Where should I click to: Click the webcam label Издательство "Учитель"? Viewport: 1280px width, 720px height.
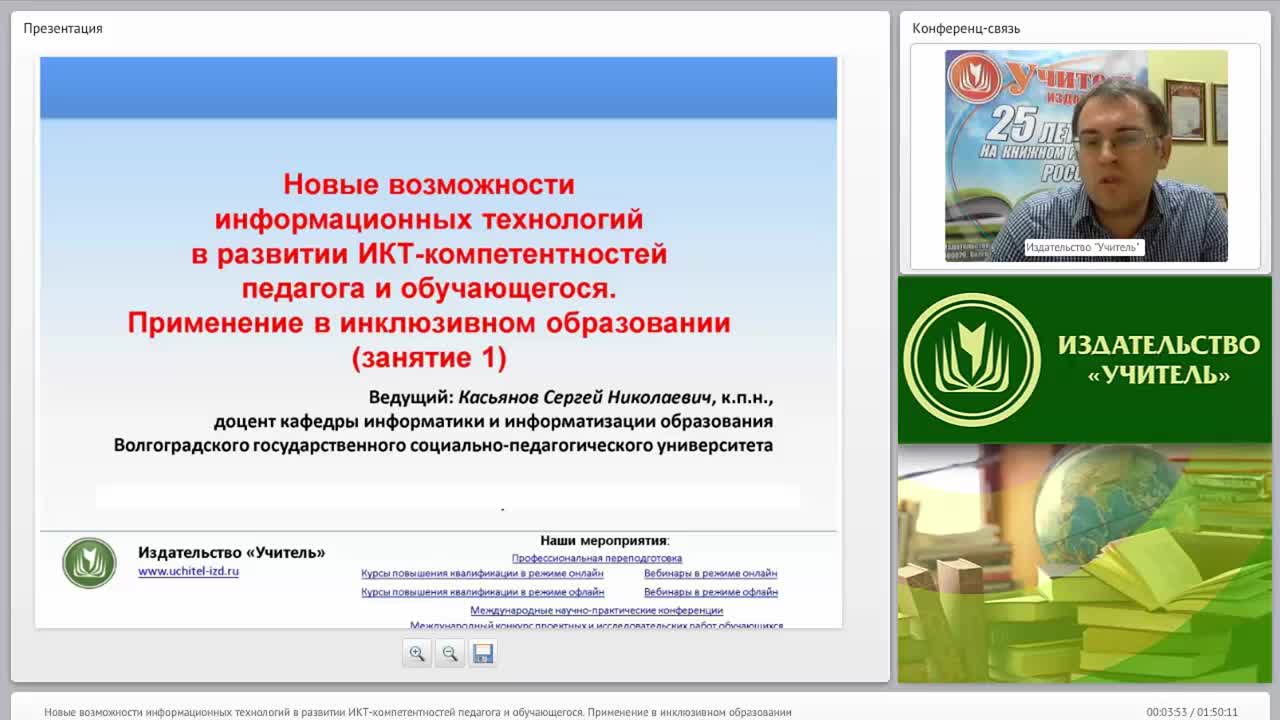pyautogui.click(x=1084, y=247)
